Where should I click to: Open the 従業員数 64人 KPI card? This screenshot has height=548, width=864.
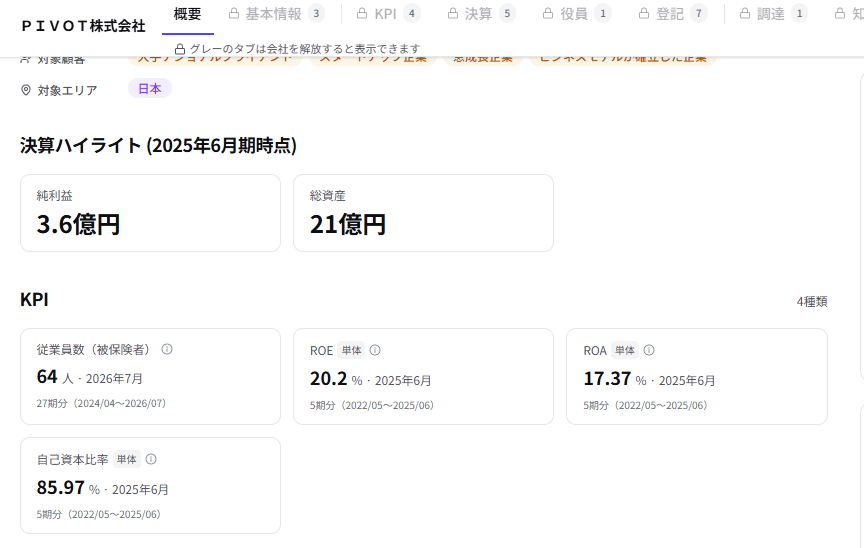tap(150, 377)
